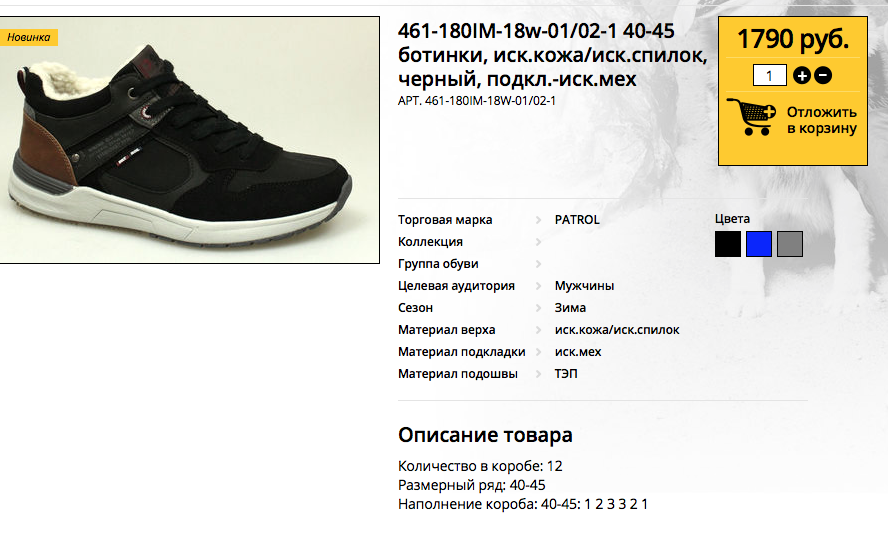Select the gray color swatch
The height and width of the screenshot is (544, 888).
(x=790, y=244)
